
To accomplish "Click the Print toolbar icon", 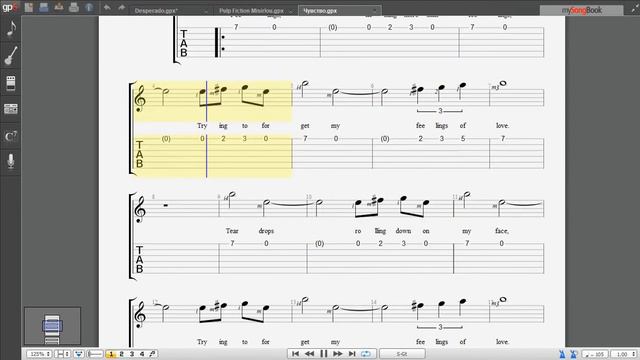I will coord(74,7).
